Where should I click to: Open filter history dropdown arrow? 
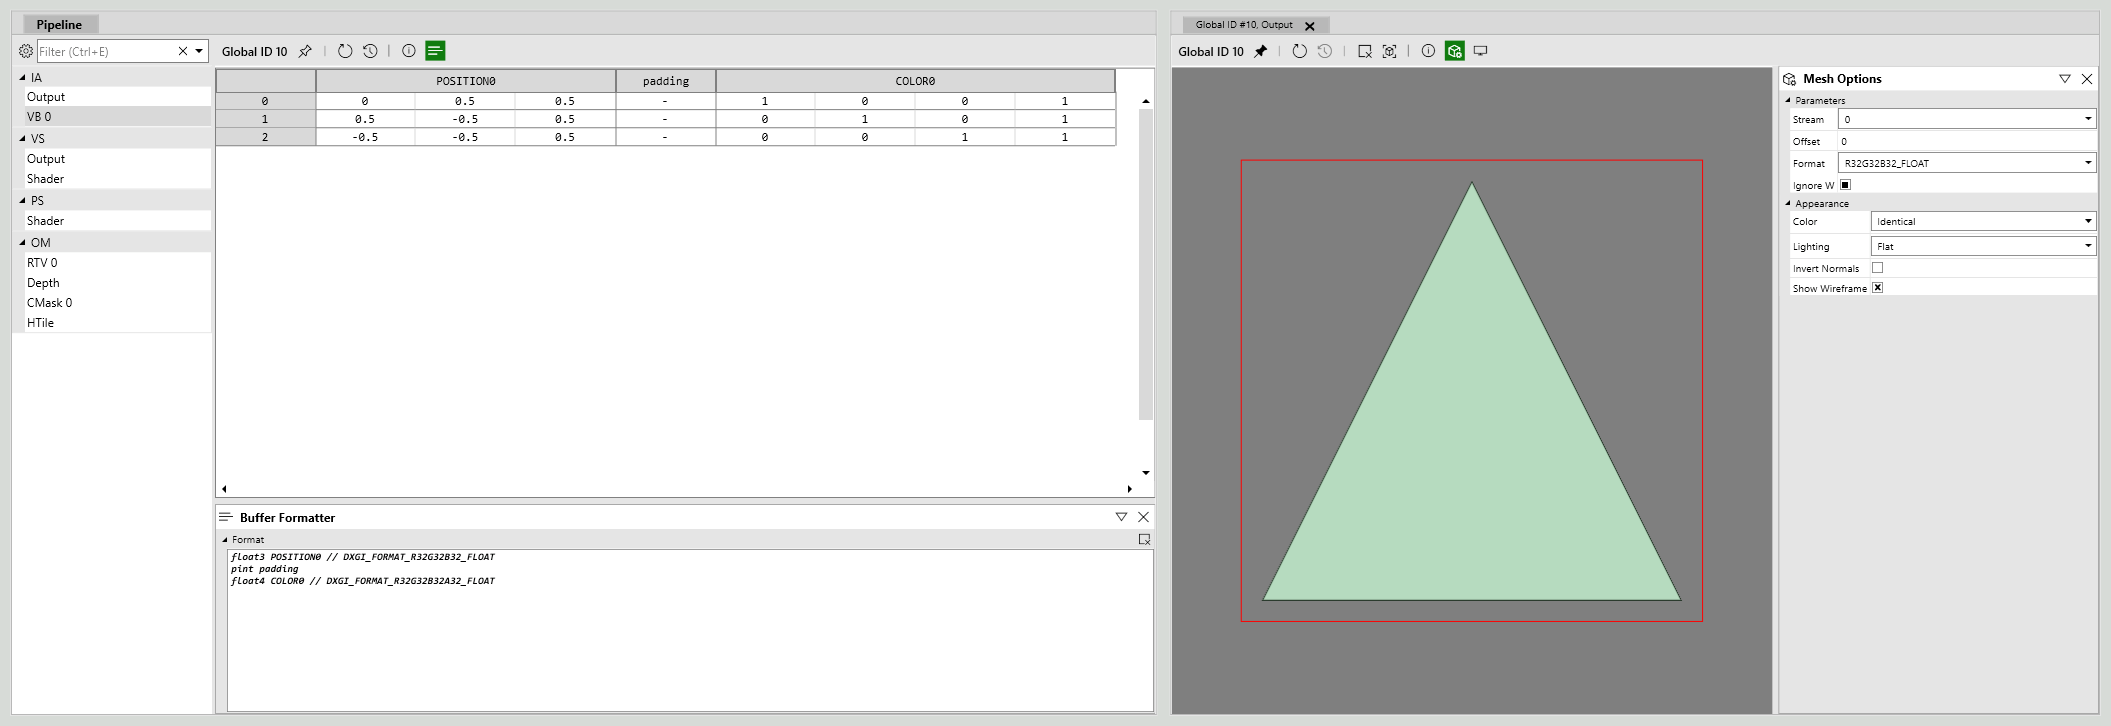click(199, 51)
